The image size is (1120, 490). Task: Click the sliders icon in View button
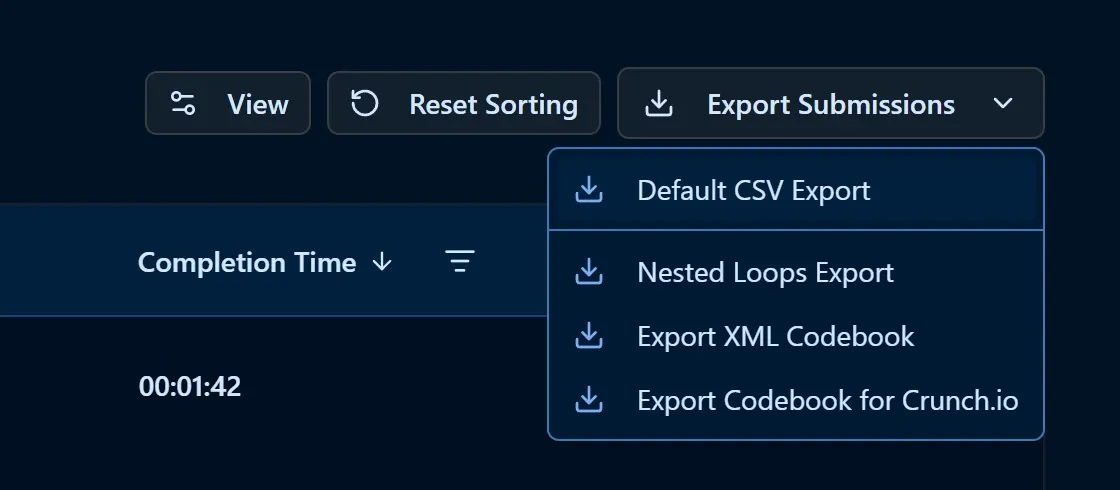coord(182,104)
